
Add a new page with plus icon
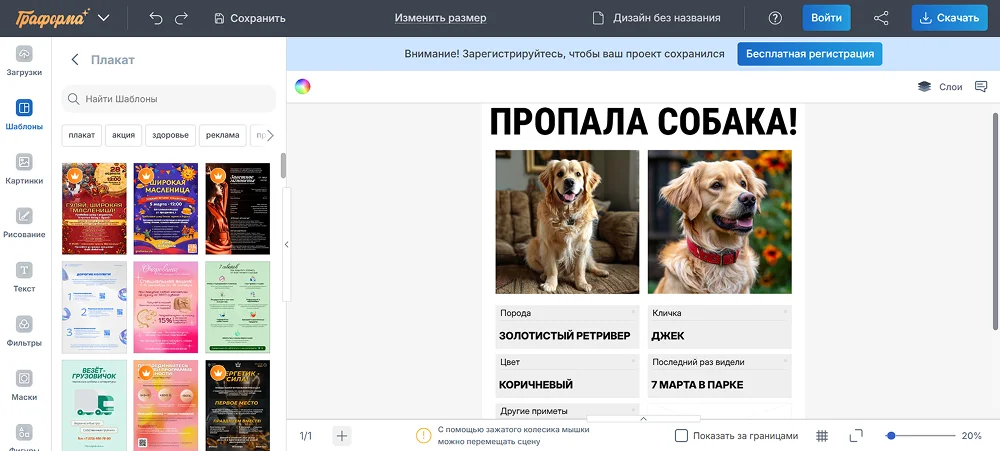coord(342,436)
